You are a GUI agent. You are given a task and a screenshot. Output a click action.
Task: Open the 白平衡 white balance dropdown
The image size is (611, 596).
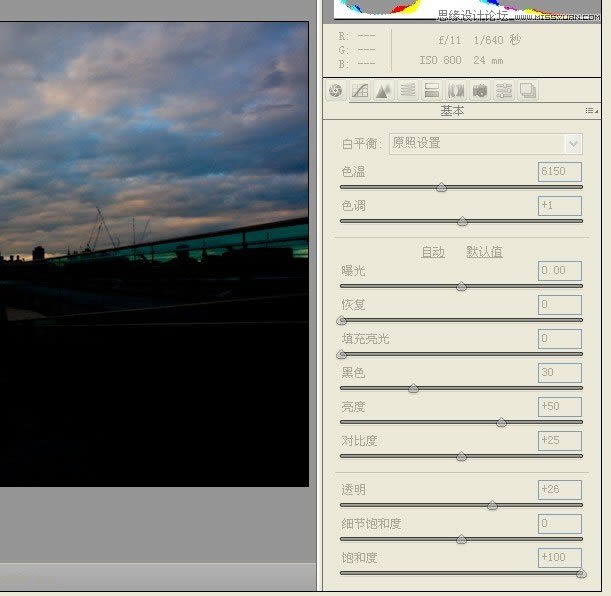pos(485,143)
